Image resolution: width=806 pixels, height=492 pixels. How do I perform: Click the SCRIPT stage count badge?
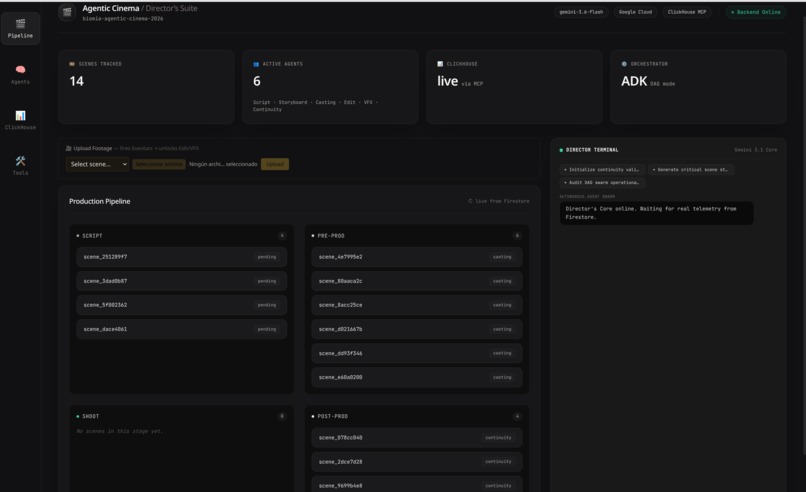point(282,235)
